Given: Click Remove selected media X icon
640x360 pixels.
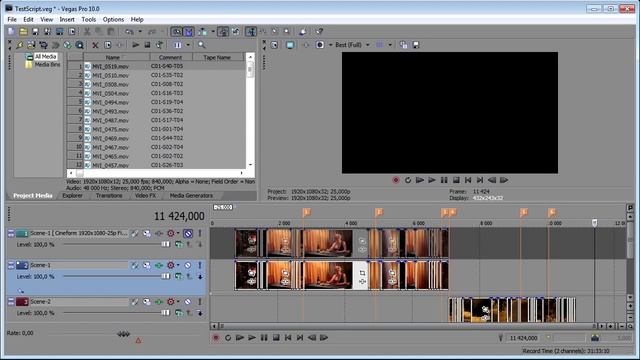Looking at the screenshot, I should click(x=95, y=45).
